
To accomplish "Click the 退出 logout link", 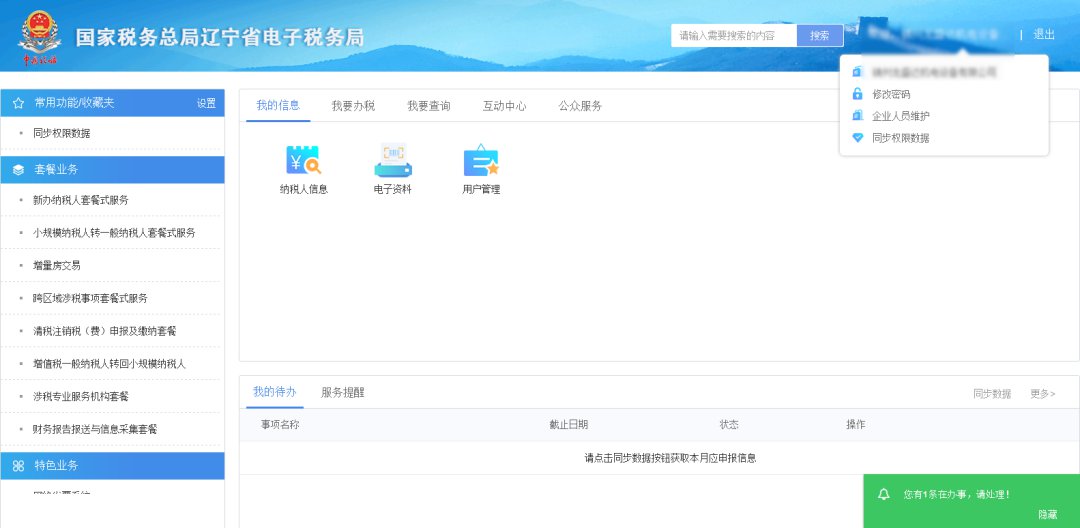I will click(x=1044, y=35).
